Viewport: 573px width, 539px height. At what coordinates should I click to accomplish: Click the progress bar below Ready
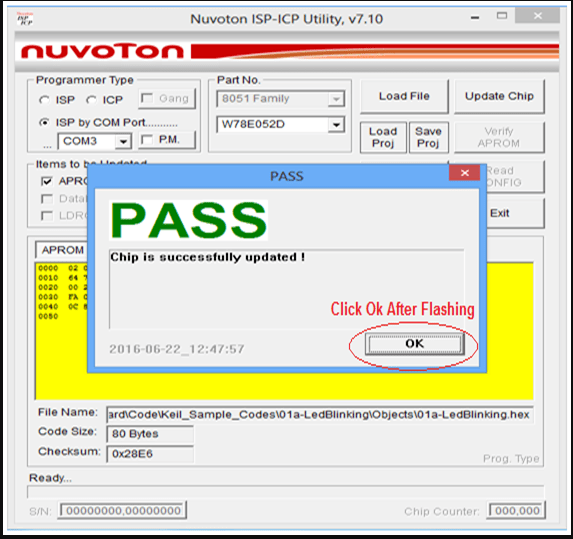(286, 491)
